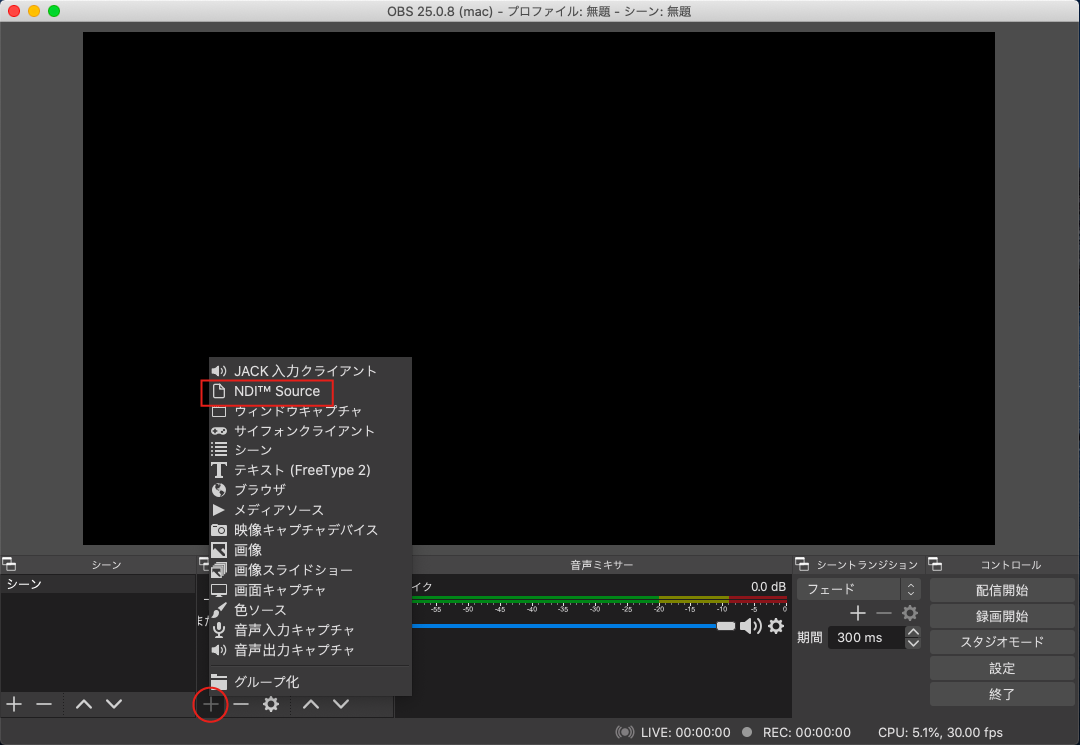Select シーン in the scenes list
The image size is (1080, 745).
tap(98, 584)
